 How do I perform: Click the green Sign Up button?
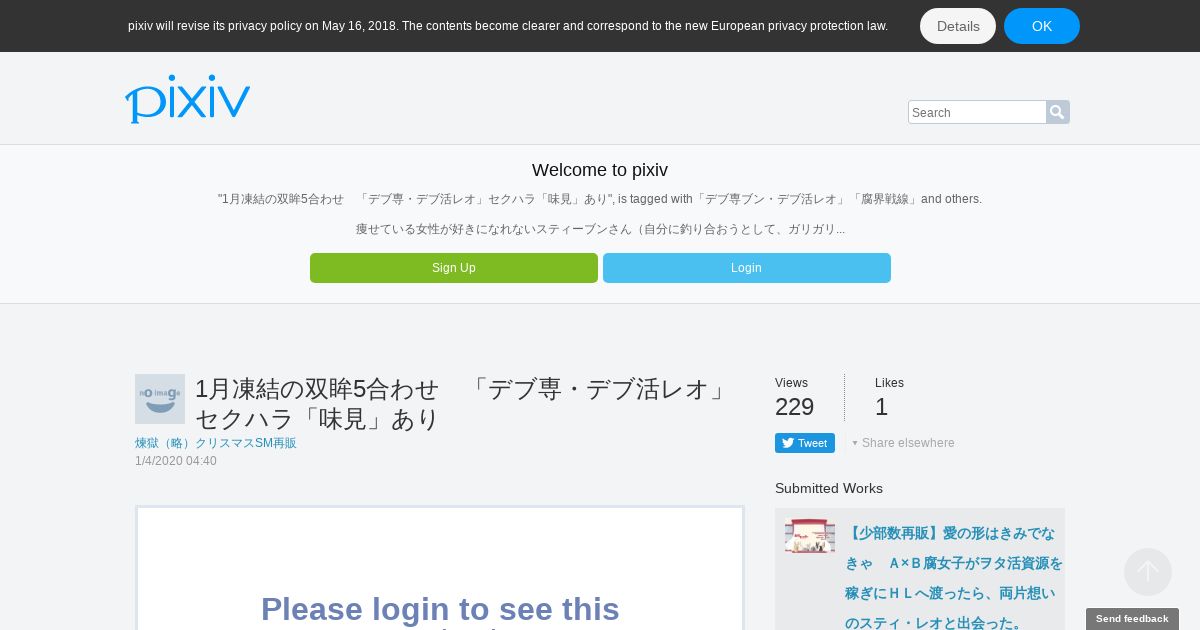tap(454, 268)
